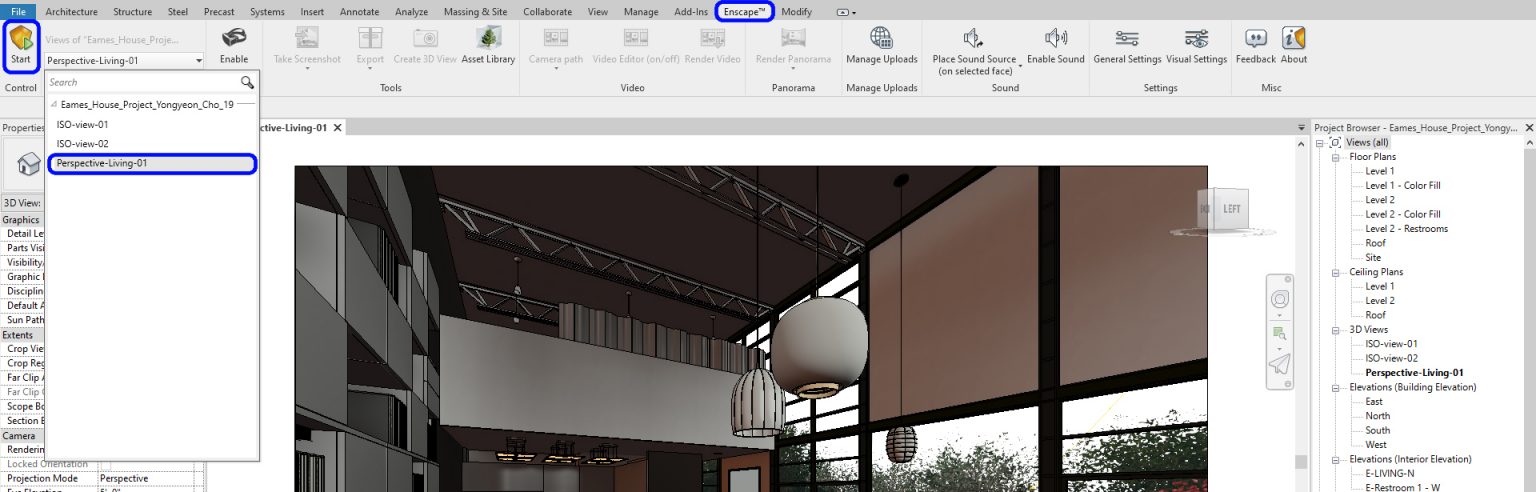Open the Asset Library
The height and width of the screenshot is (492, 1536).
click(488, 45)
